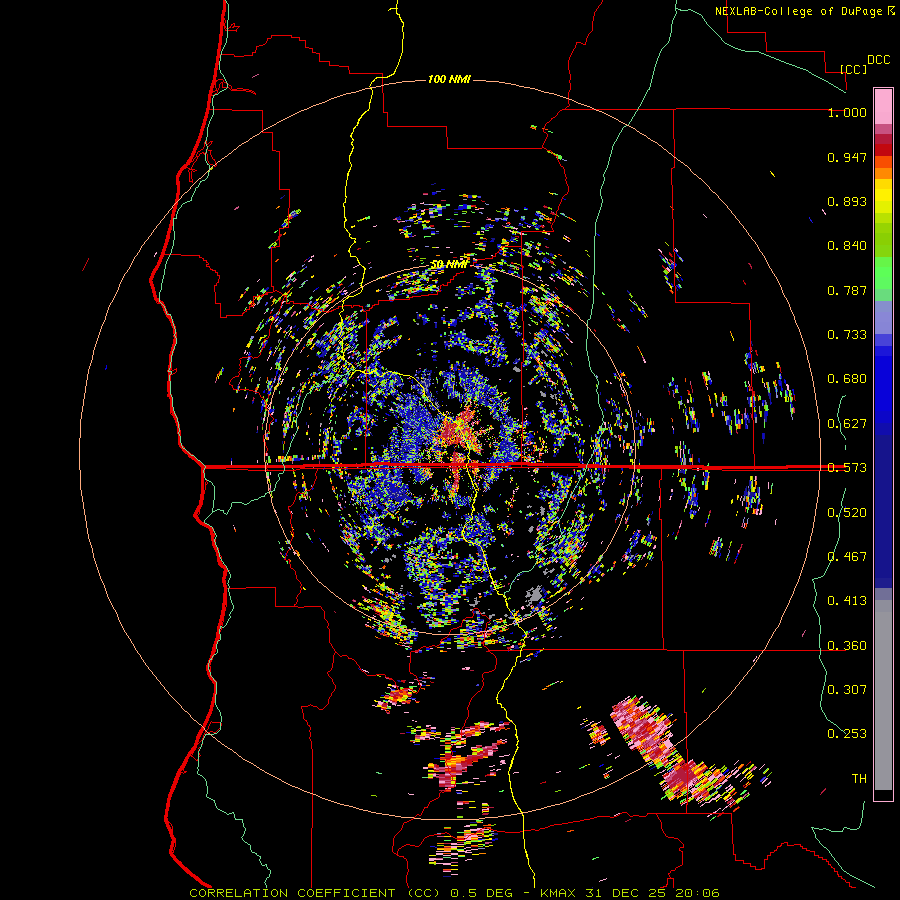Select the 0.467 legend value
900x900 pixels.
(x=847, y=557)
